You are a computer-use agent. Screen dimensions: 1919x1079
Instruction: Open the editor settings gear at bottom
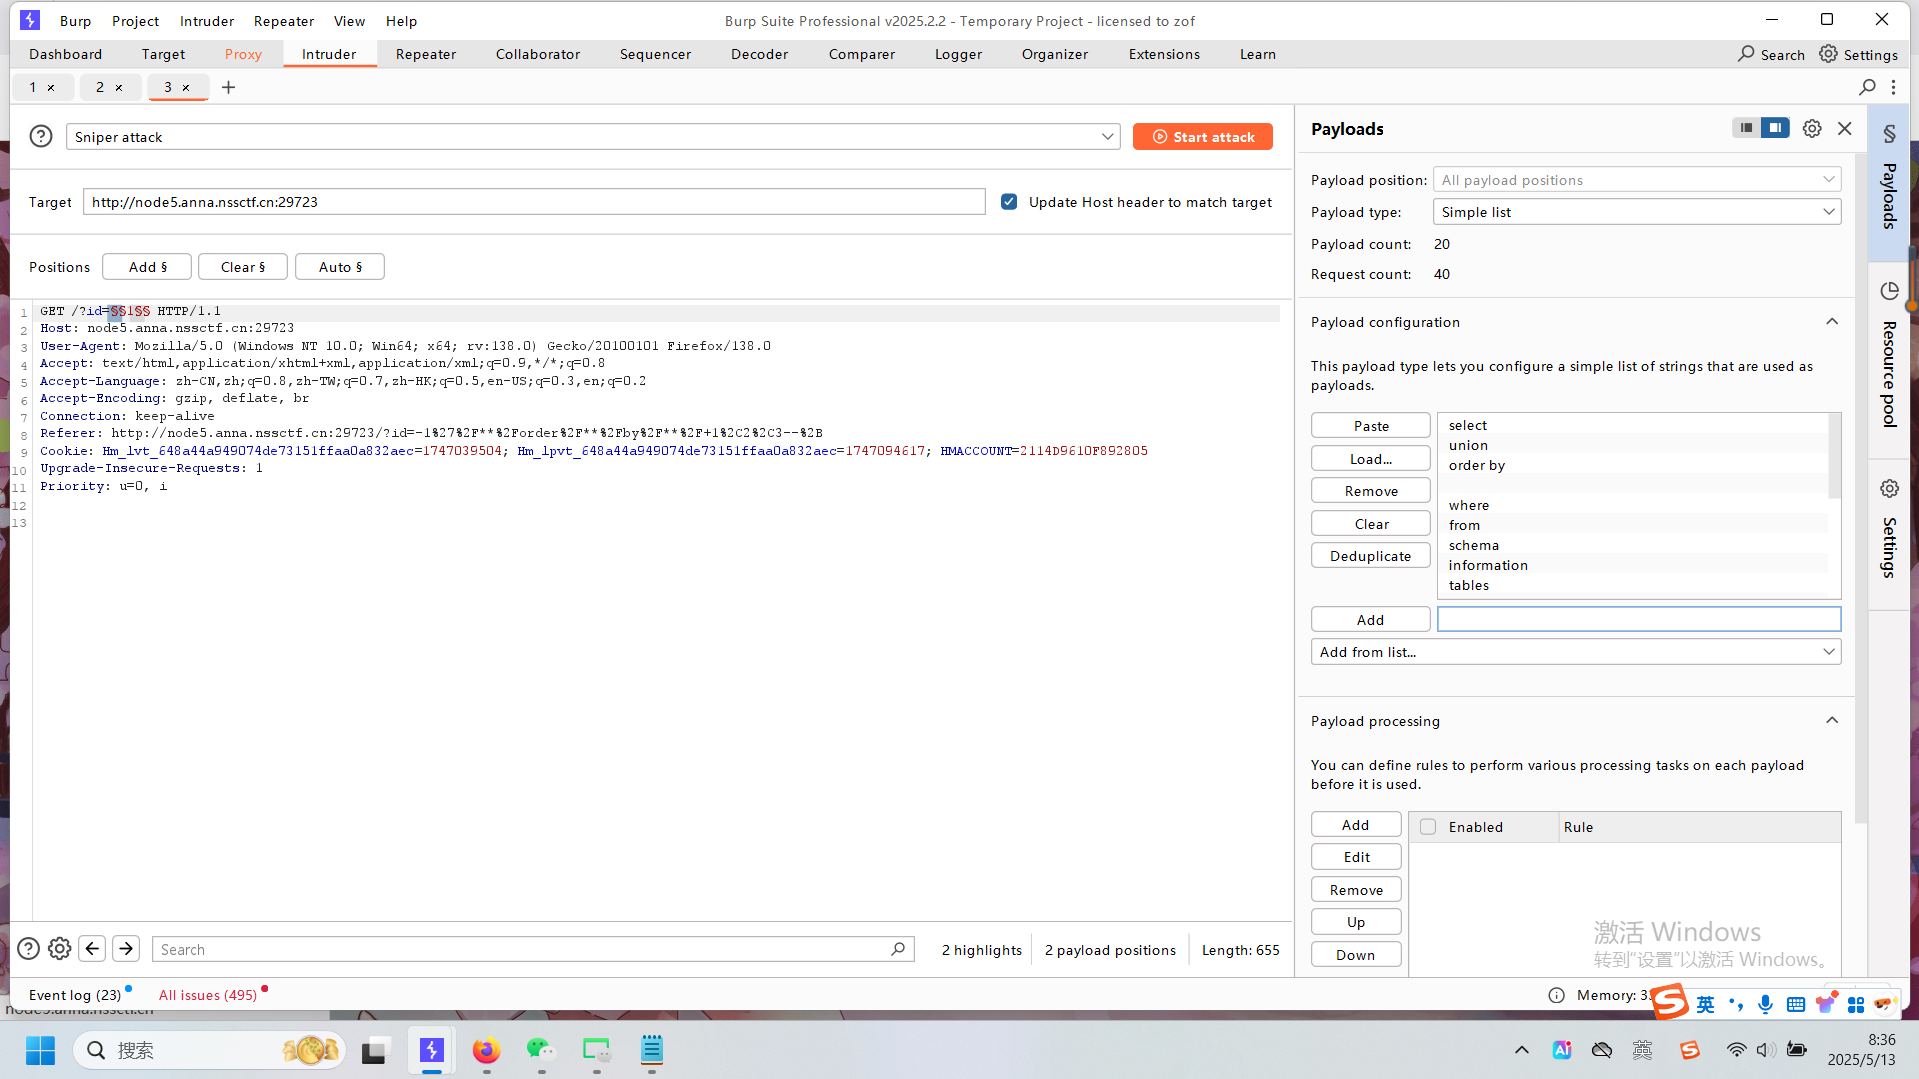pyautogui.click(x=60, y=949)
